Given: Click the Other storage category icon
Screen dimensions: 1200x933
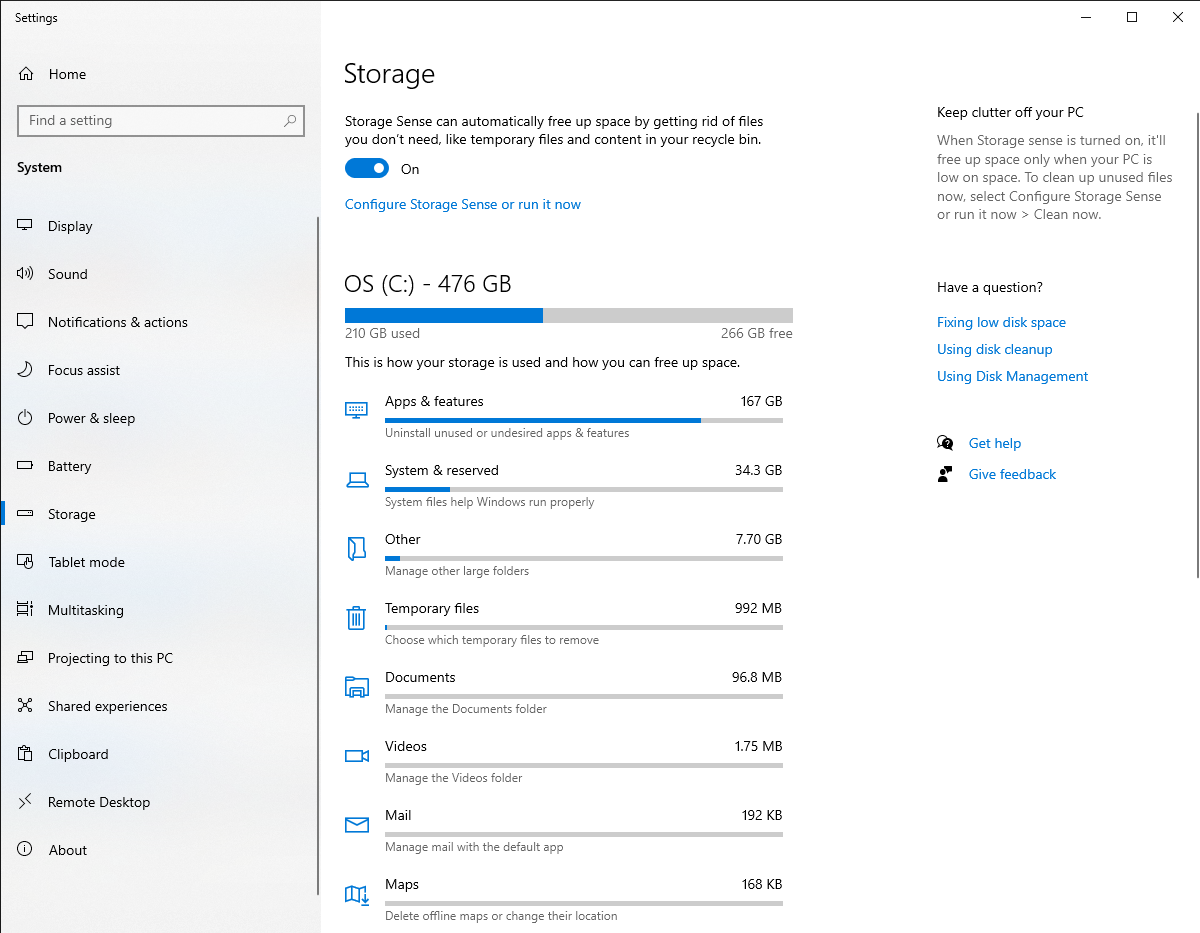Looking at the screenshot, I should (355, 548).
